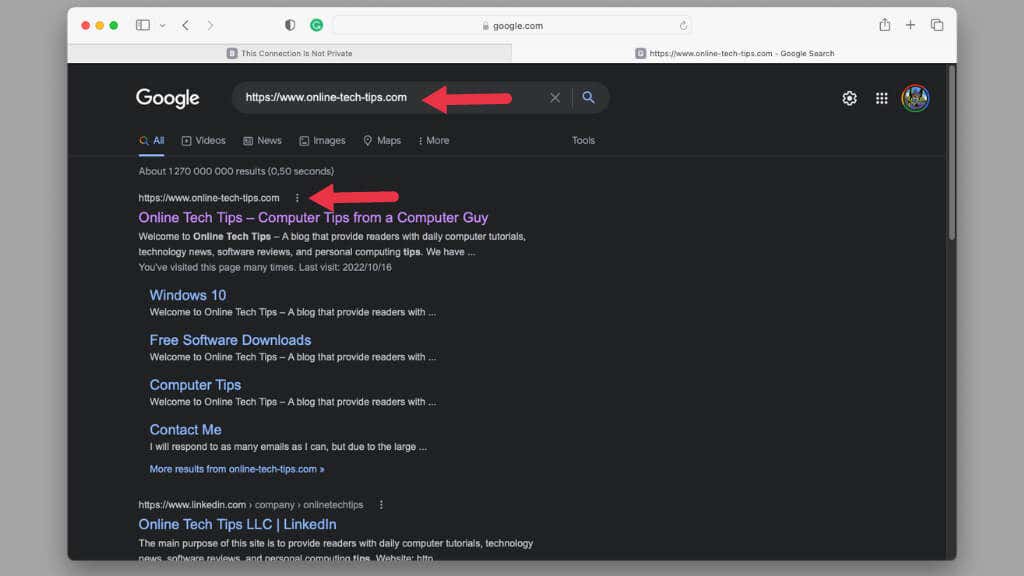Go forward to the next page
The height and width of the screenshot is (576, 1024).
pyautogui.click(x=210, y=25)
